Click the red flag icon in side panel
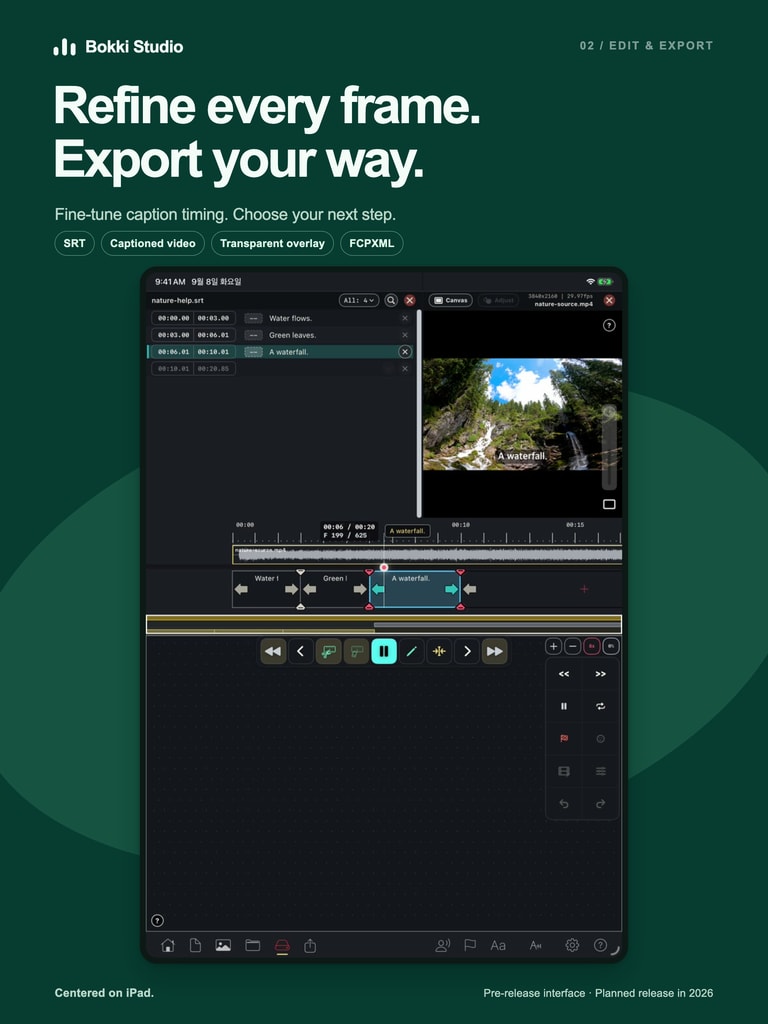Viewport: 768px width, 1024px height. tap(564, 739)
